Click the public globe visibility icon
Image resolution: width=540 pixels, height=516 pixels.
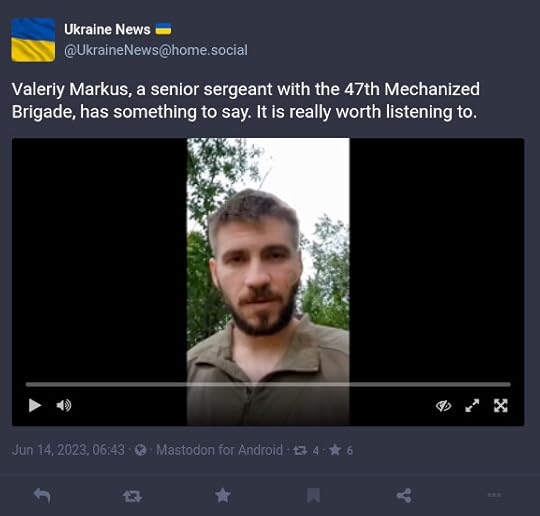[x=141, y=450]
